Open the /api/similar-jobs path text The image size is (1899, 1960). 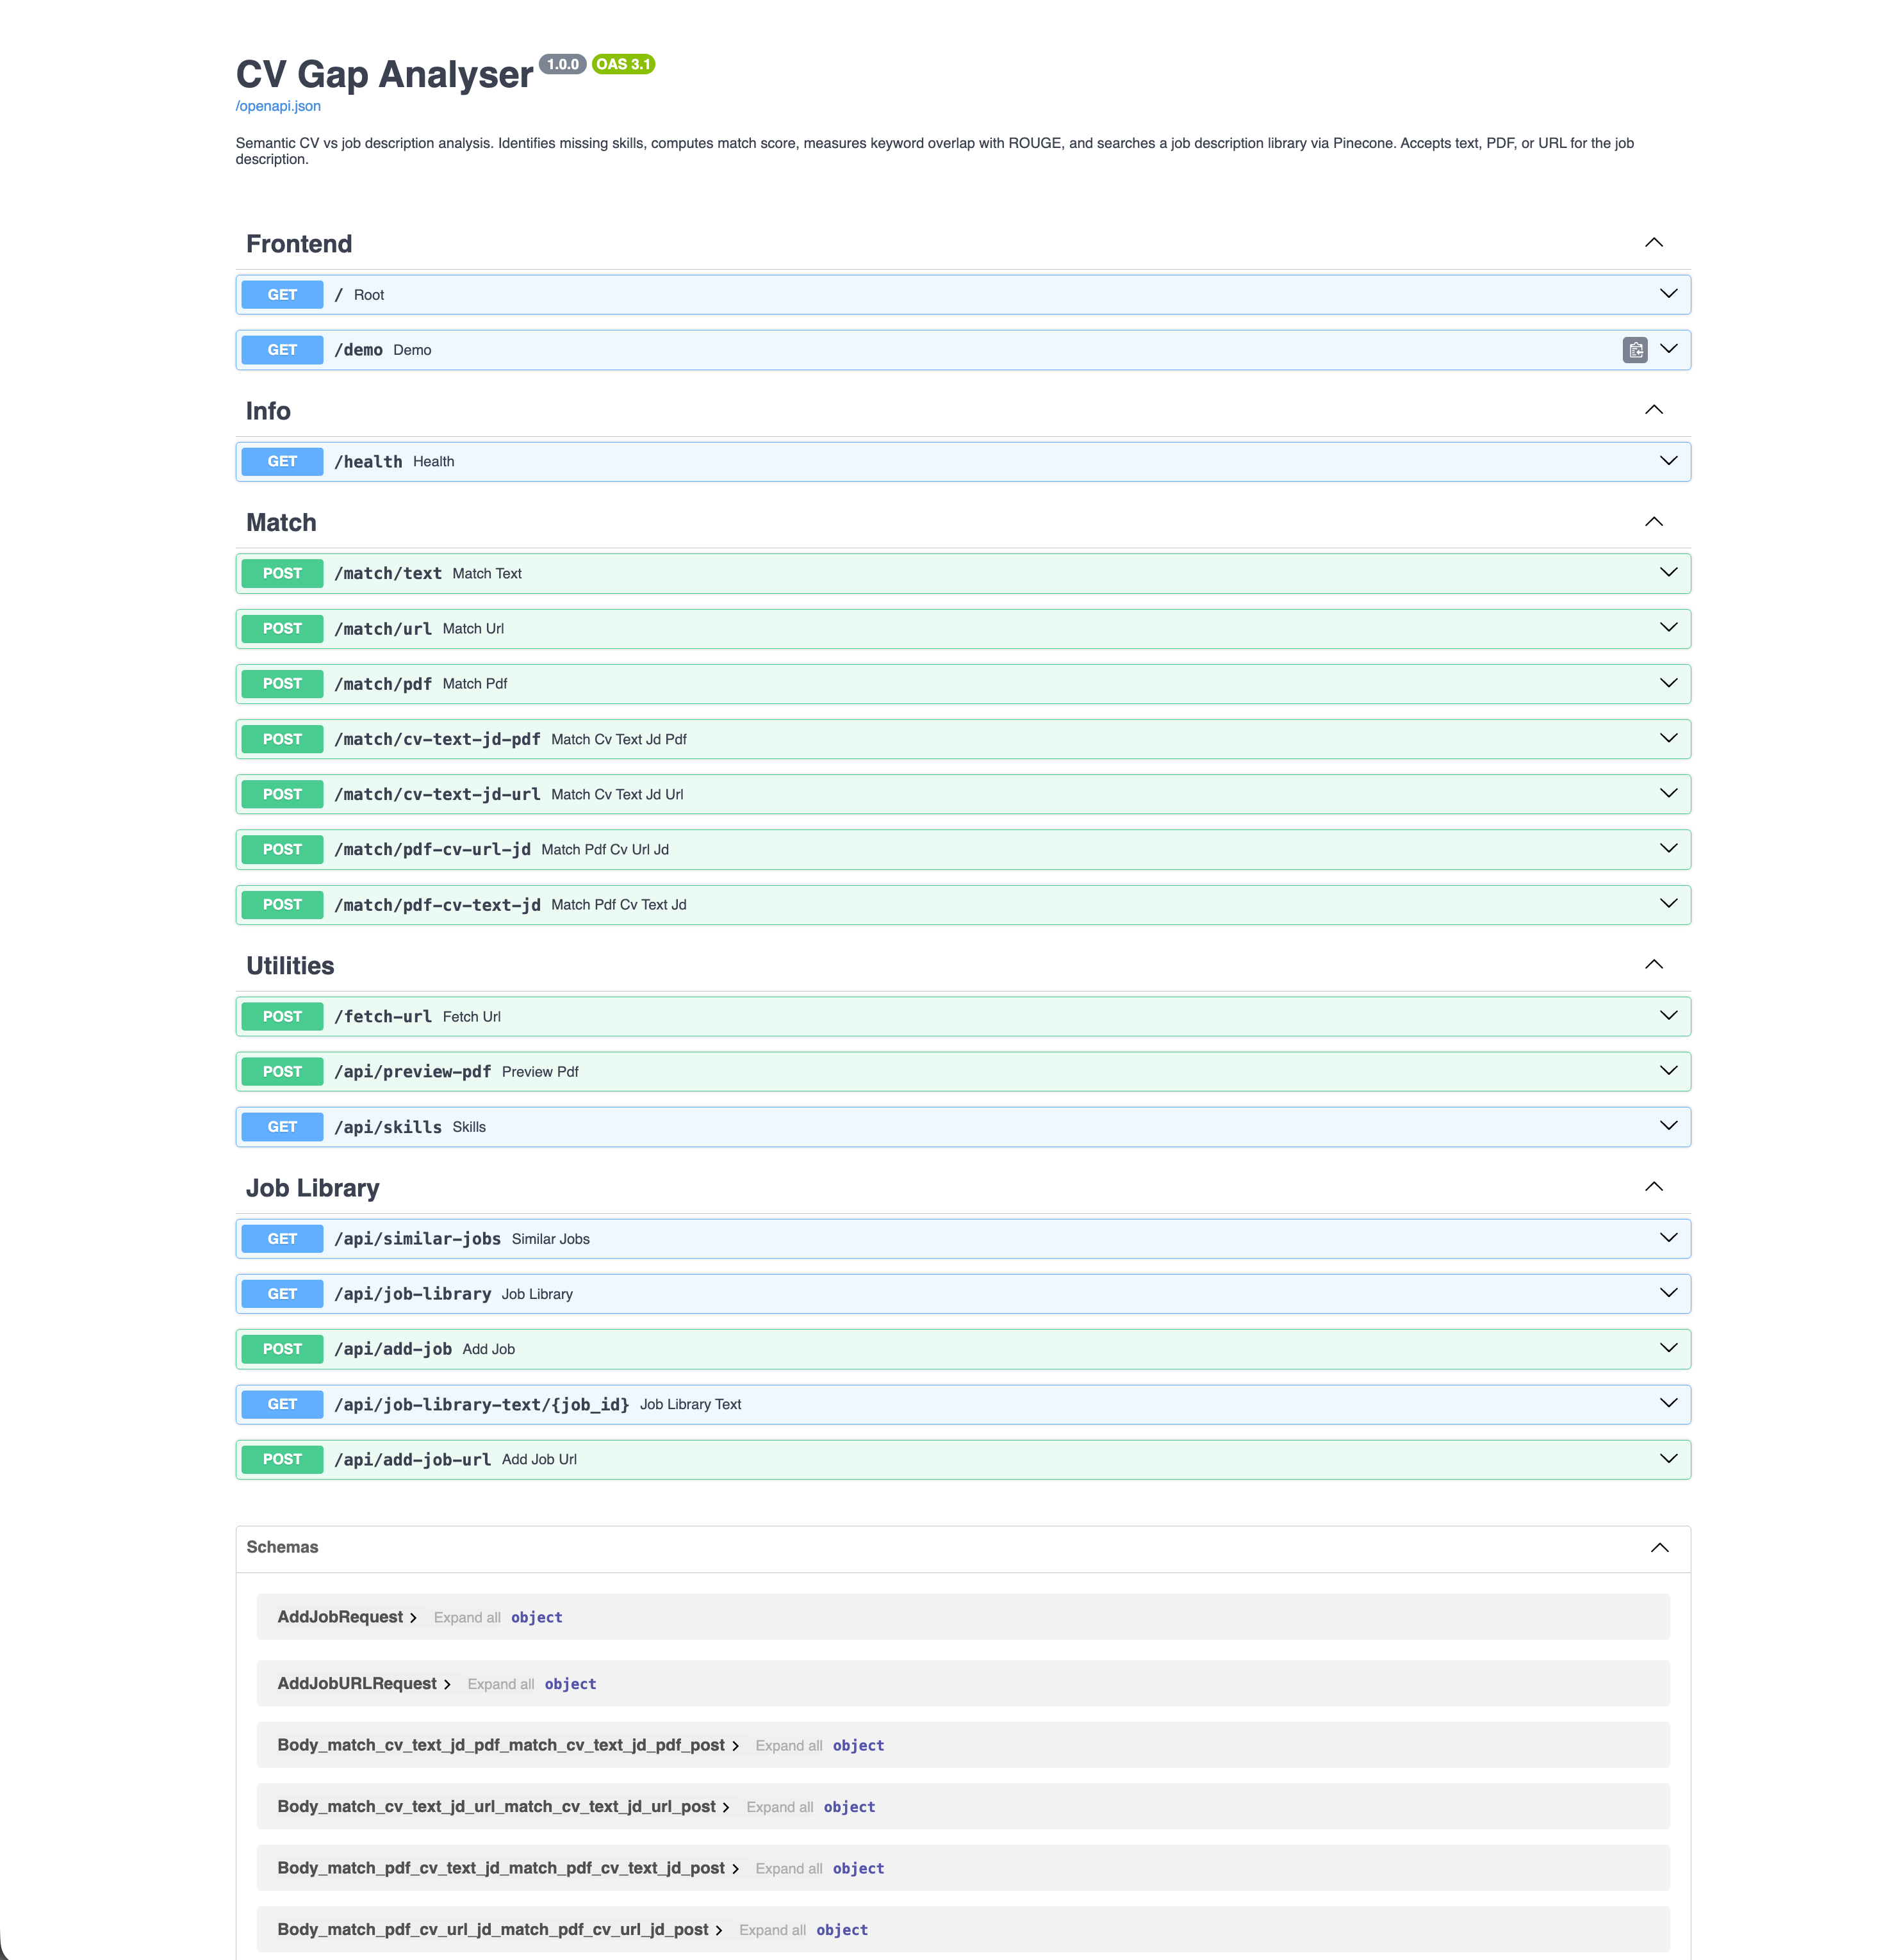[417, 1239]
